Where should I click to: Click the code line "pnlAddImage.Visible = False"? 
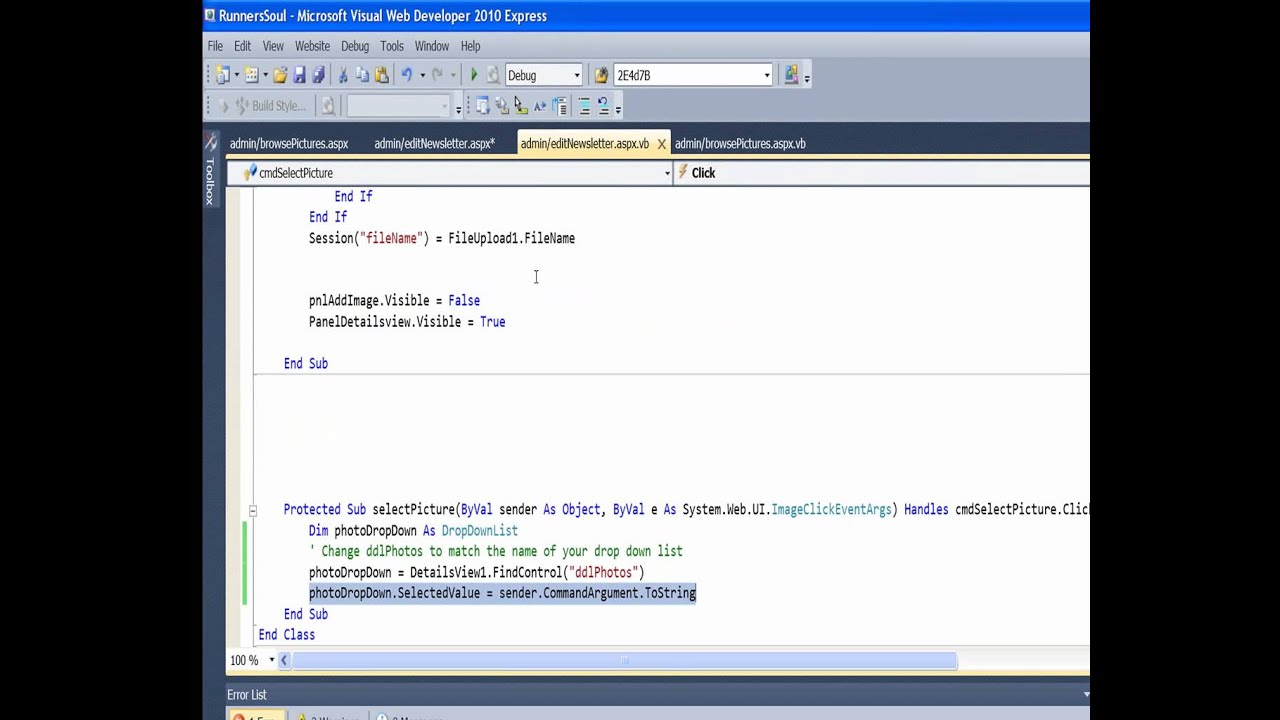tap(394, 300)
